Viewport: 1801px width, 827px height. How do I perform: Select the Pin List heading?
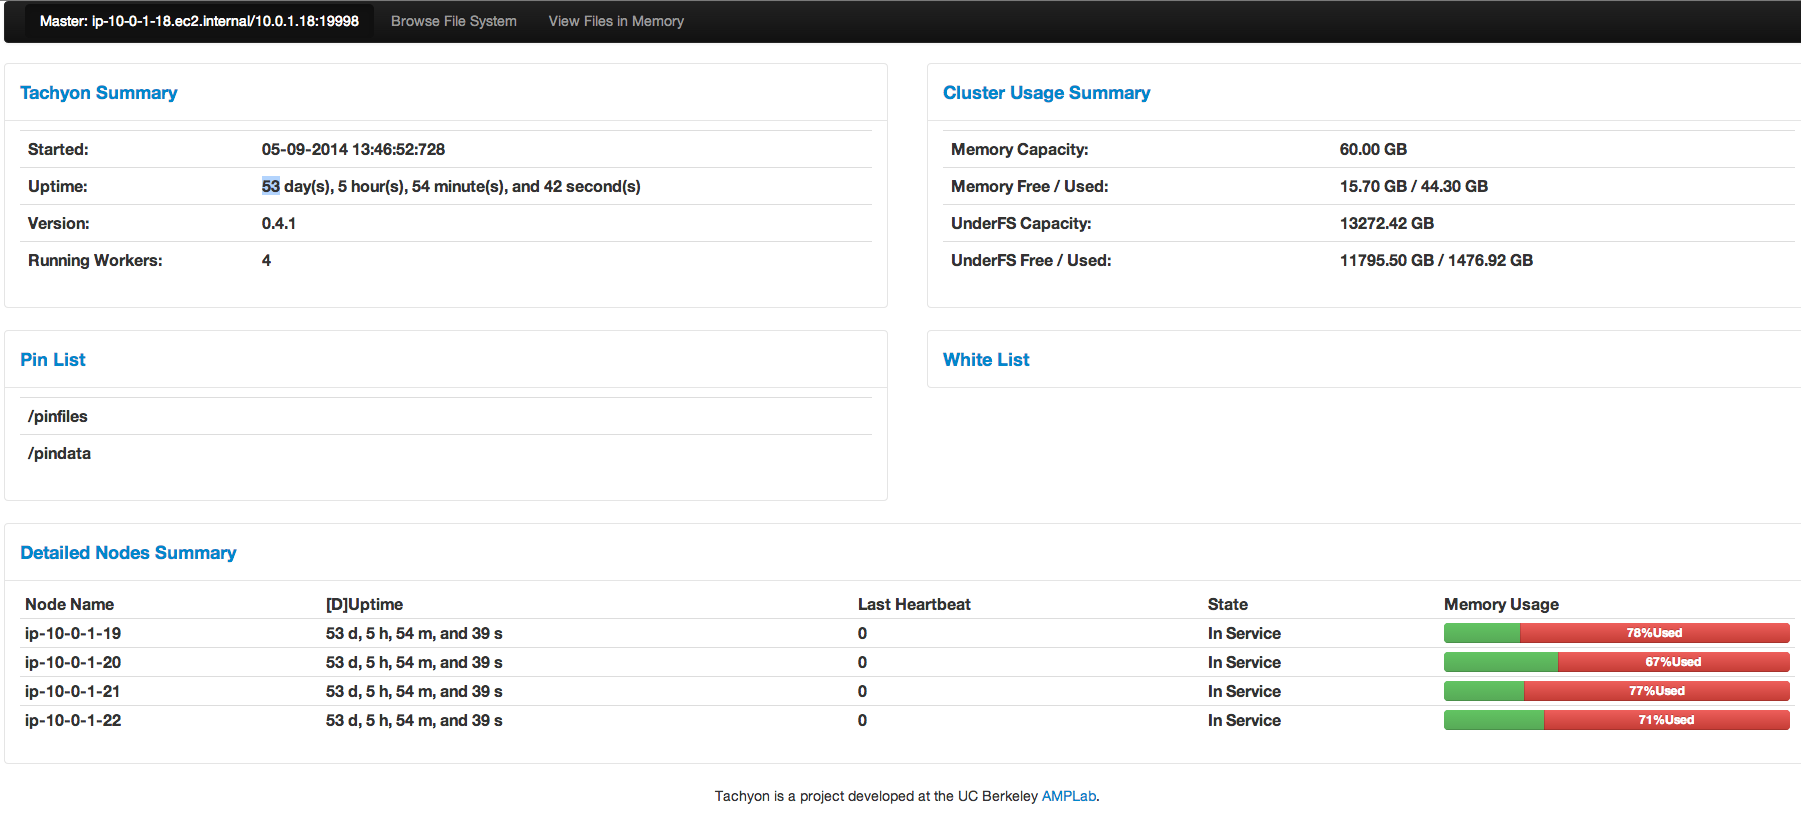coord(53,360)
